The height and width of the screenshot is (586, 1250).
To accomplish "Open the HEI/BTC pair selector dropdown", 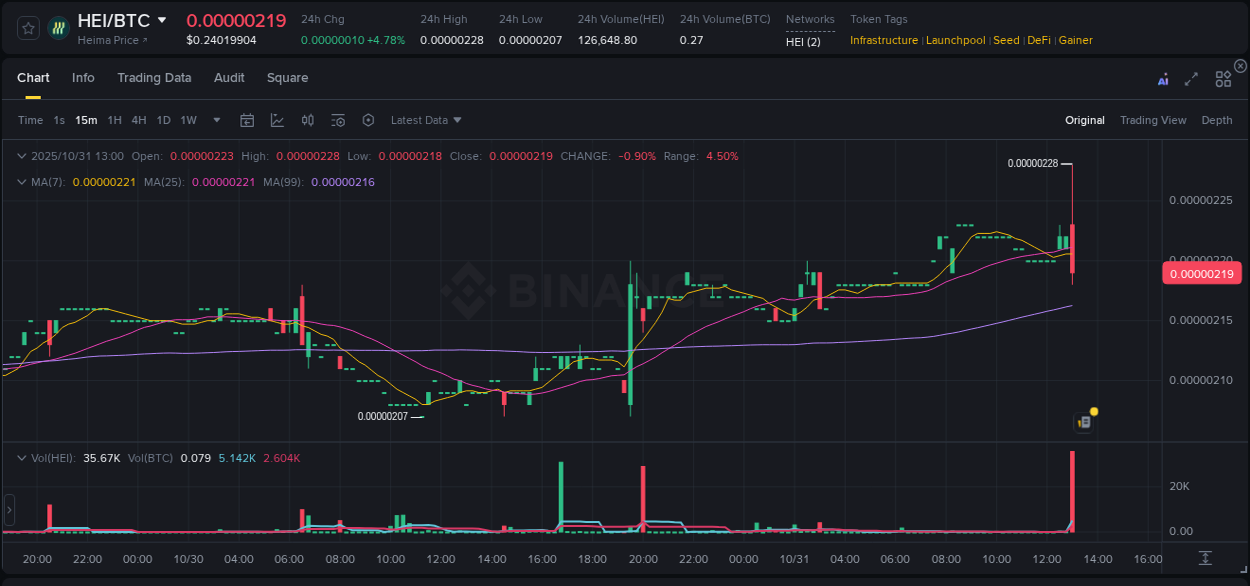I will (x=160, y=20).
